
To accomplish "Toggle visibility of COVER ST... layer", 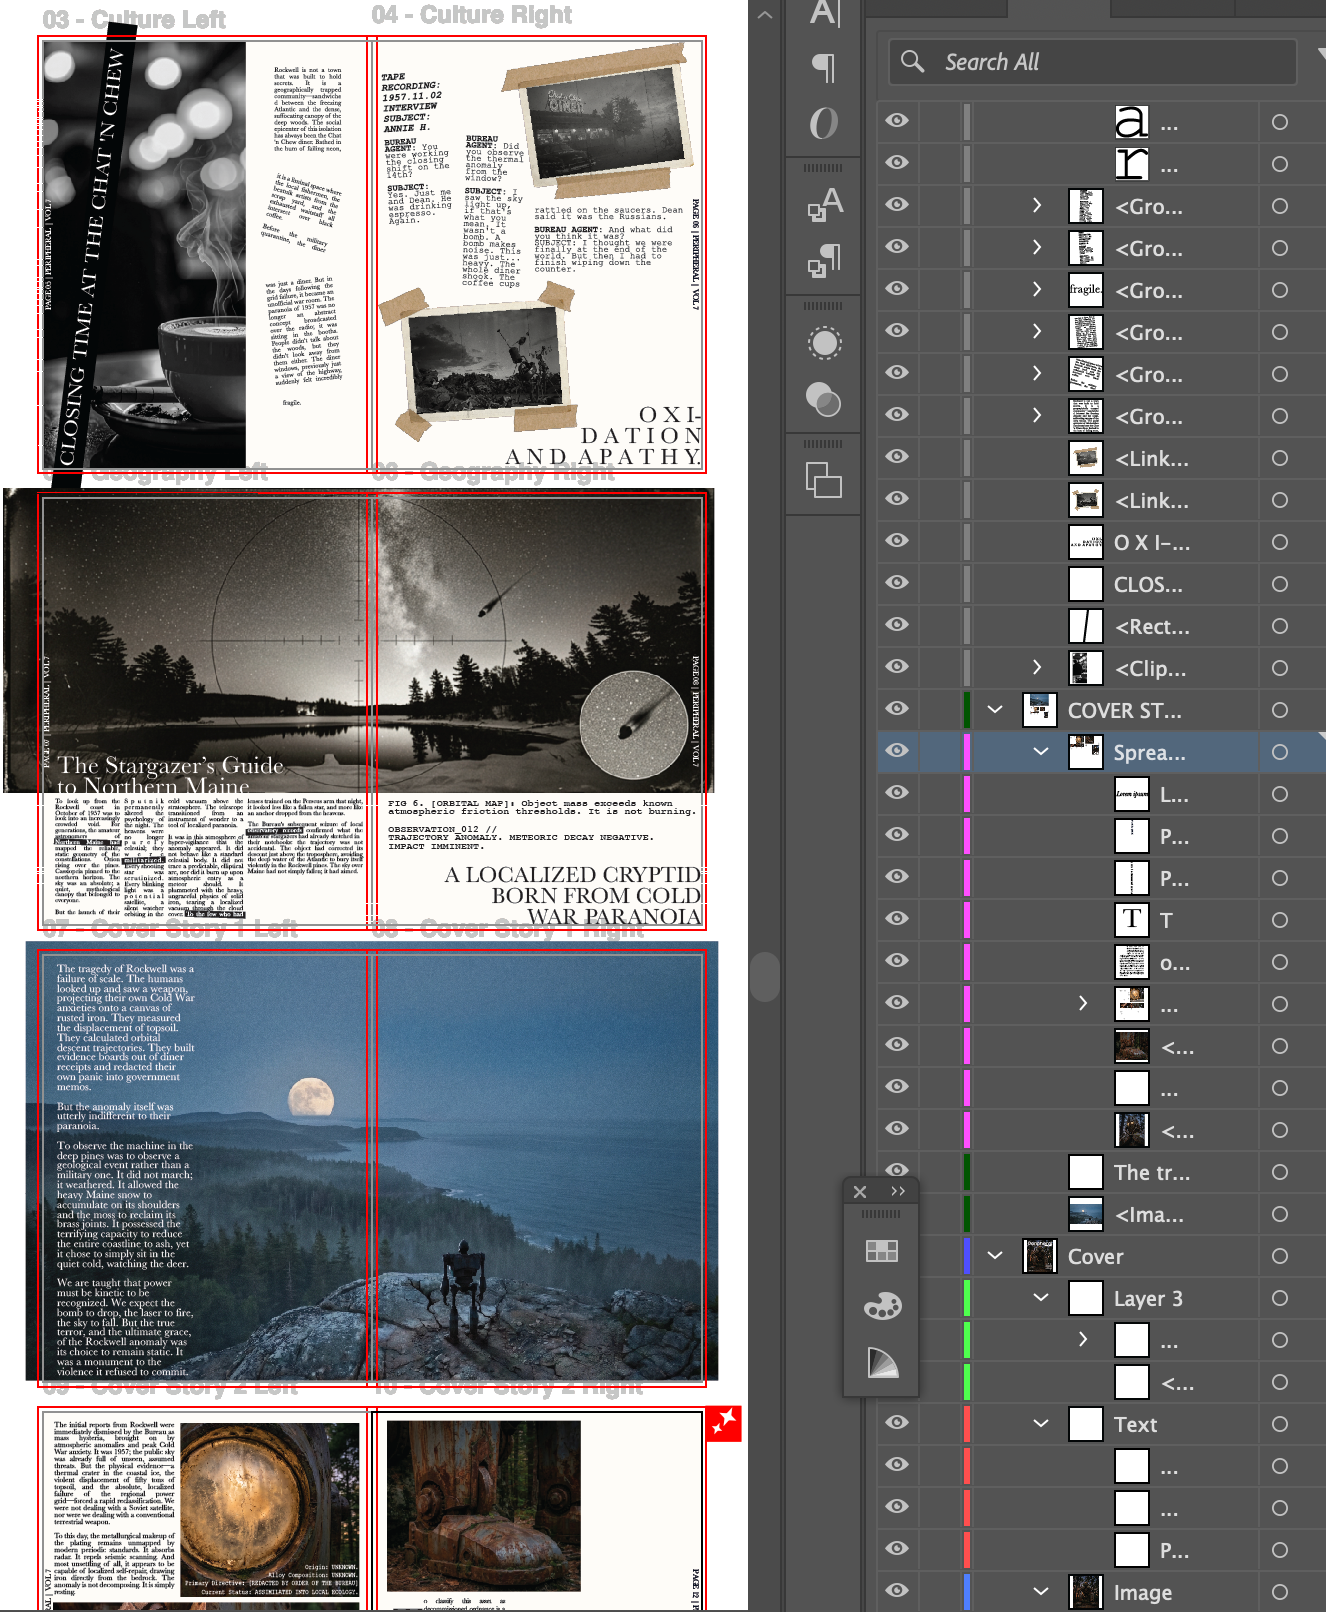I will pos(897,709).
